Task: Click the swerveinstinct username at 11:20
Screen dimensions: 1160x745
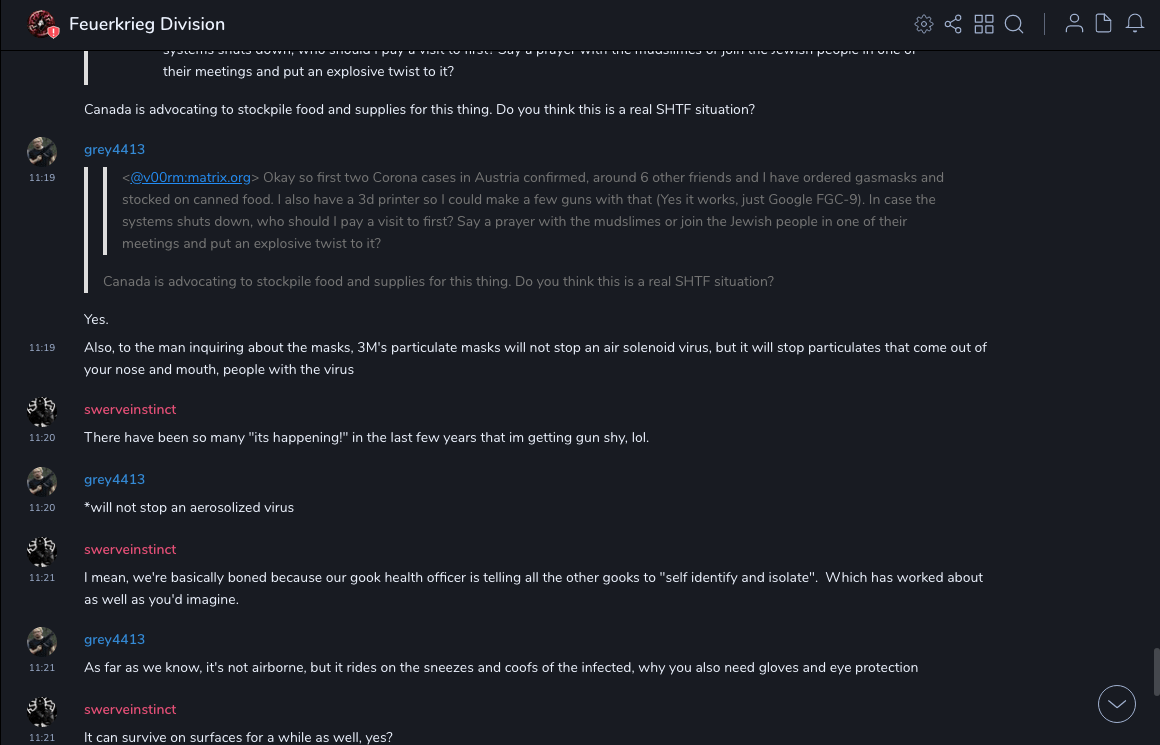Action: coord(129,409)
